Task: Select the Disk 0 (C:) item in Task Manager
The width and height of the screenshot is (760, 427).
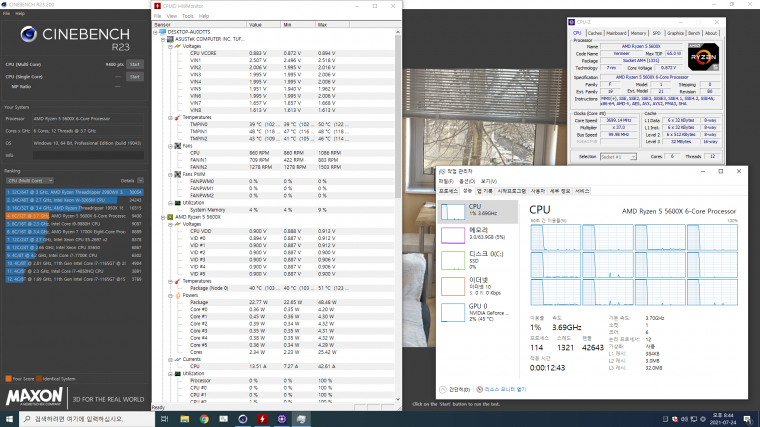Action: (x=478, y=260)
